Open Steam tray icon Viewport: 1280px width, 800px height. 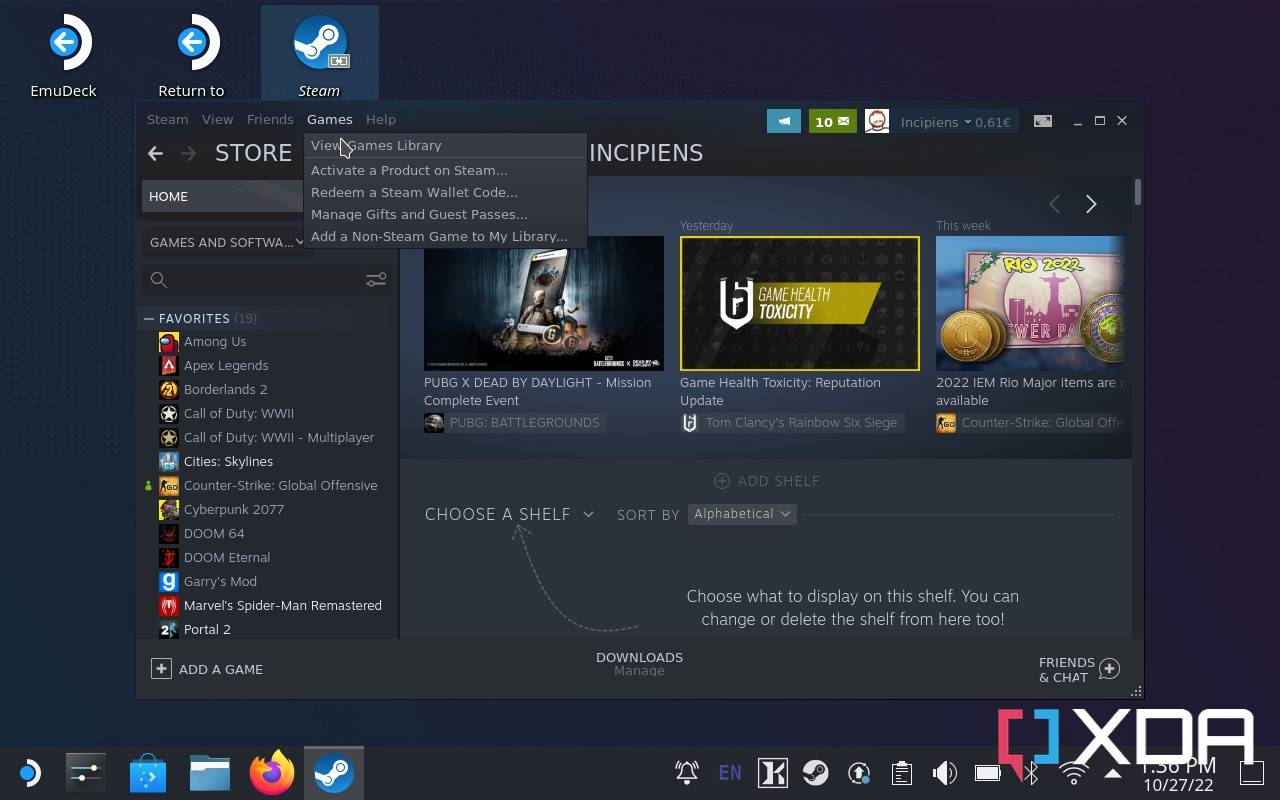[815, 773]
